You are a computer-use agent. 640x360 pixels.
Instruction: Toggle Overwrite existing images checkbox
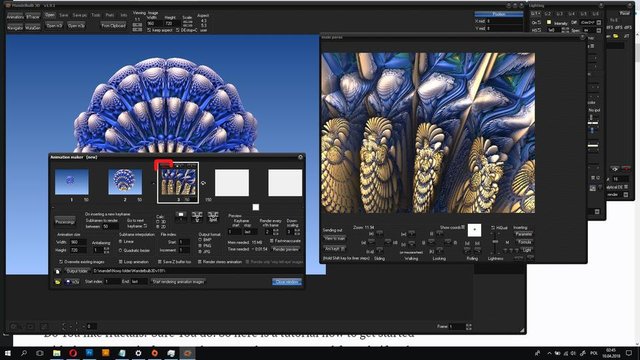click(x=61, y=262)
